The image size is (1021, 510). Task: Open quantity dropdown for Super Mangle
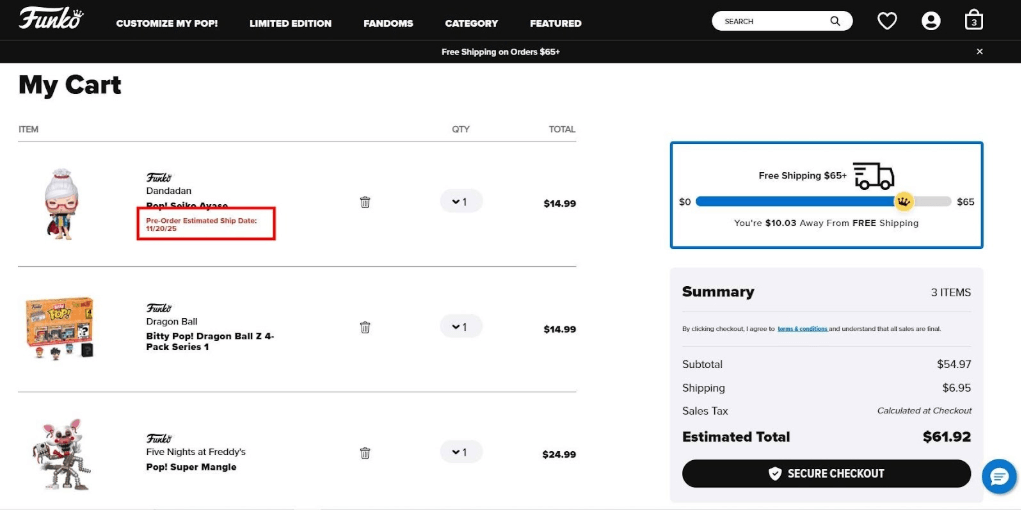(x=461, y=452)
